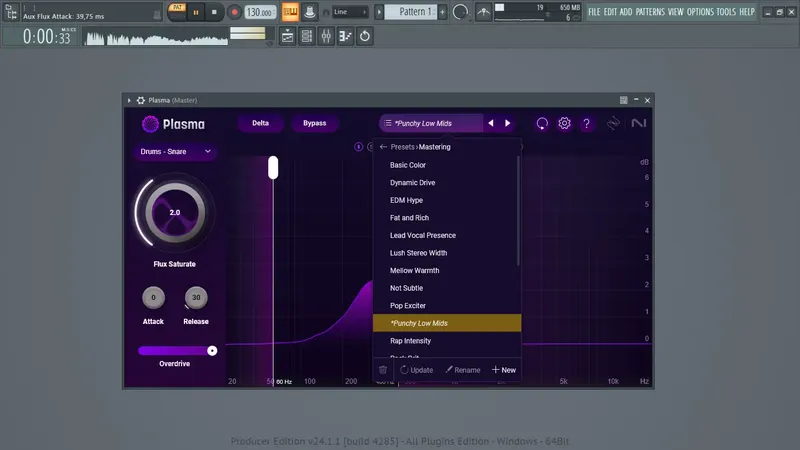Click the top-left FL Studio browser icon
This screenshot has width=800, height=450.
pos(11,12)
